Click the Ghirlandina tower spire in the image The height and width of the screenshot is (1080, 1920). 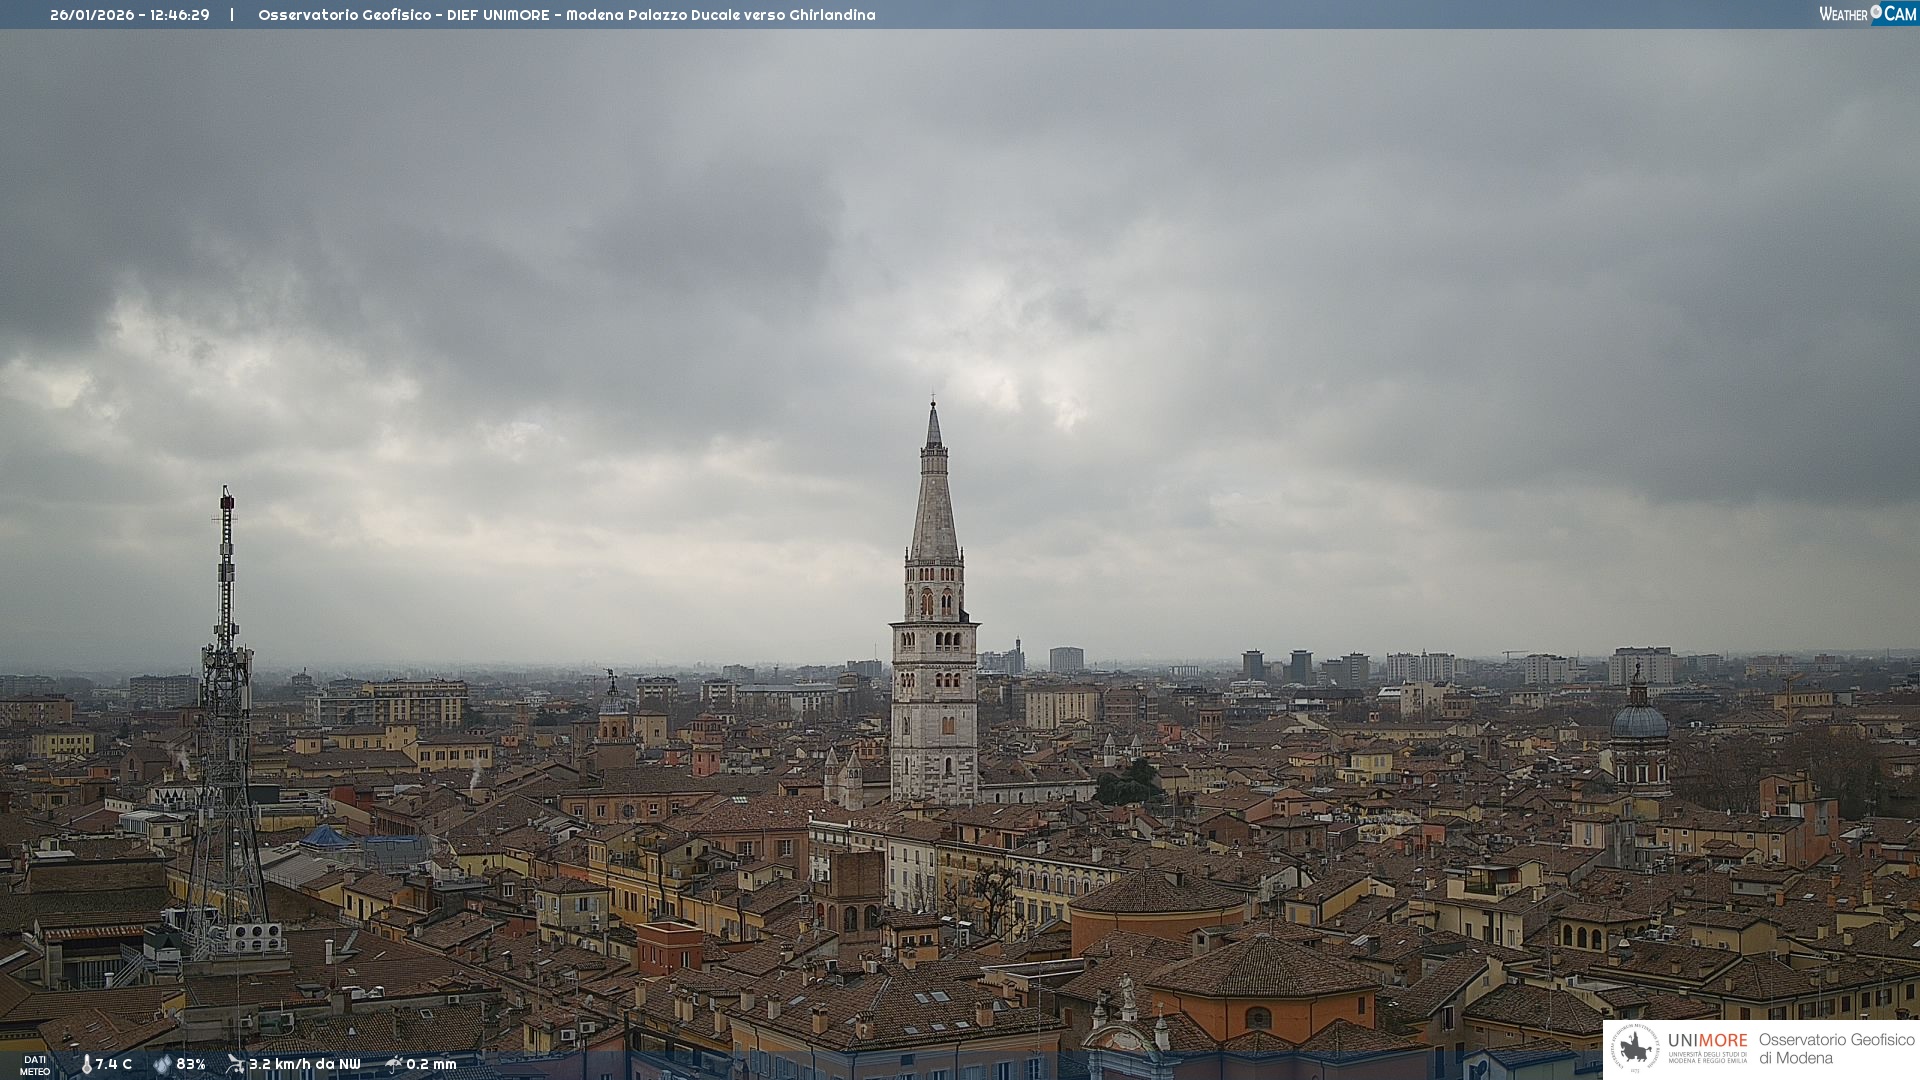pyautogui.click(x=934, y=500)
